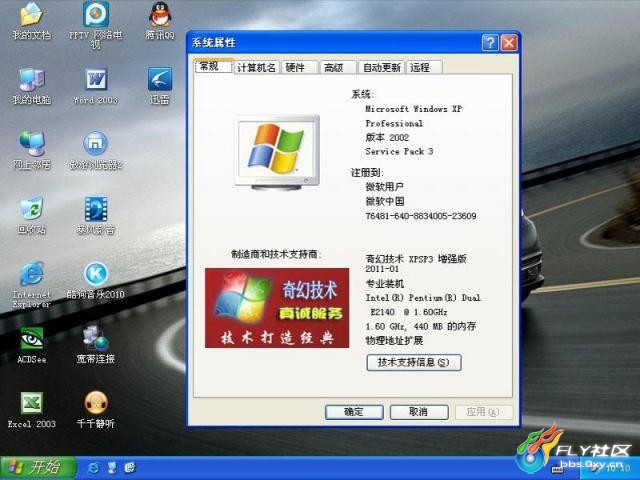Switch to the 硬件 tab
640x480 pixels.
pyautogui.click(x=299, y=68)
